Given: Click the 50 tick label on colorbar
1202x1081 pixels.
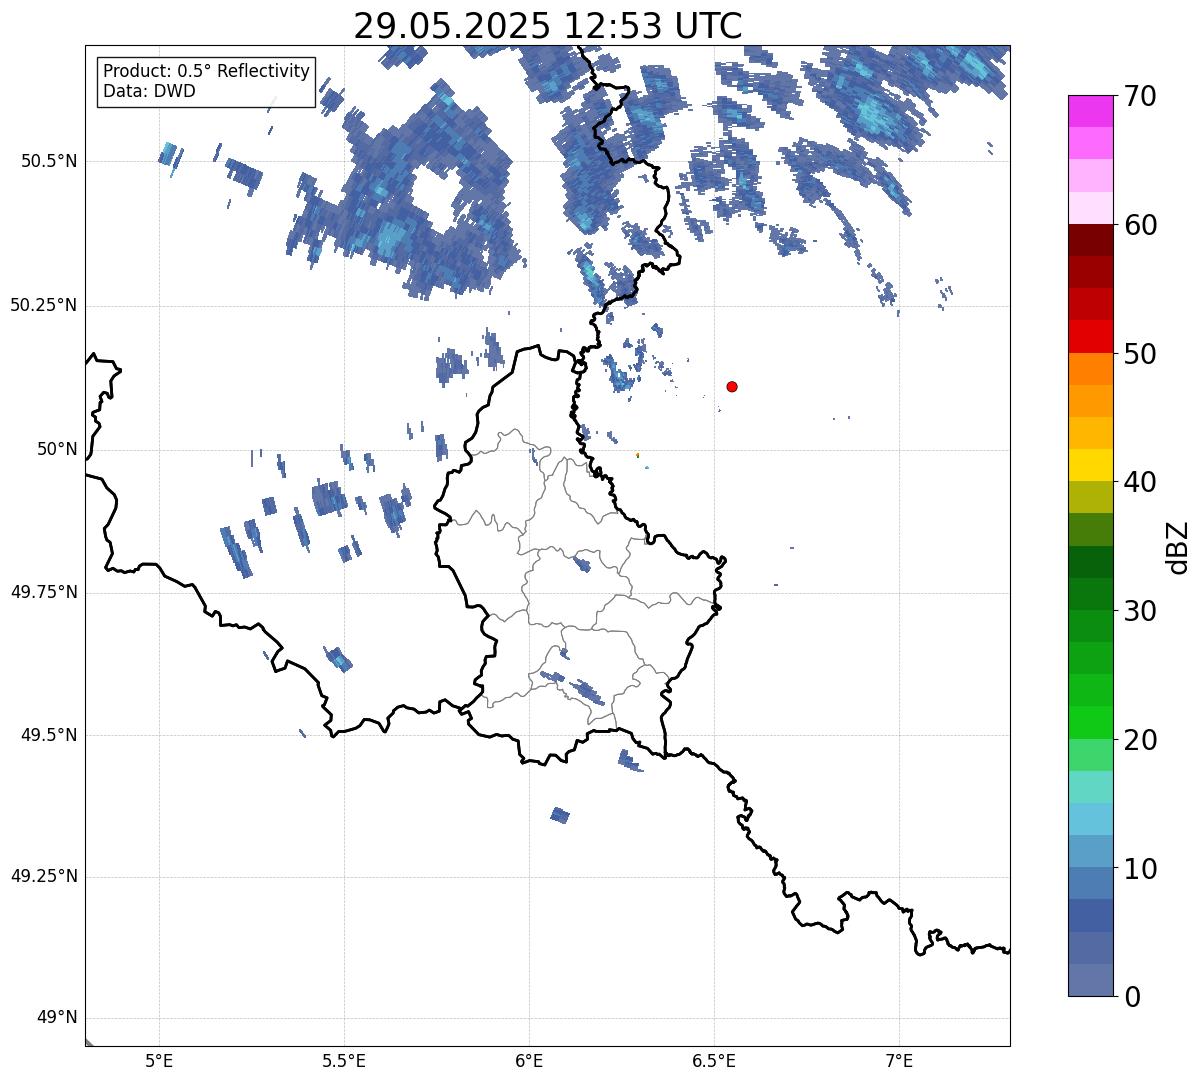Looking at the screenshot, I should coord(1140,354).
